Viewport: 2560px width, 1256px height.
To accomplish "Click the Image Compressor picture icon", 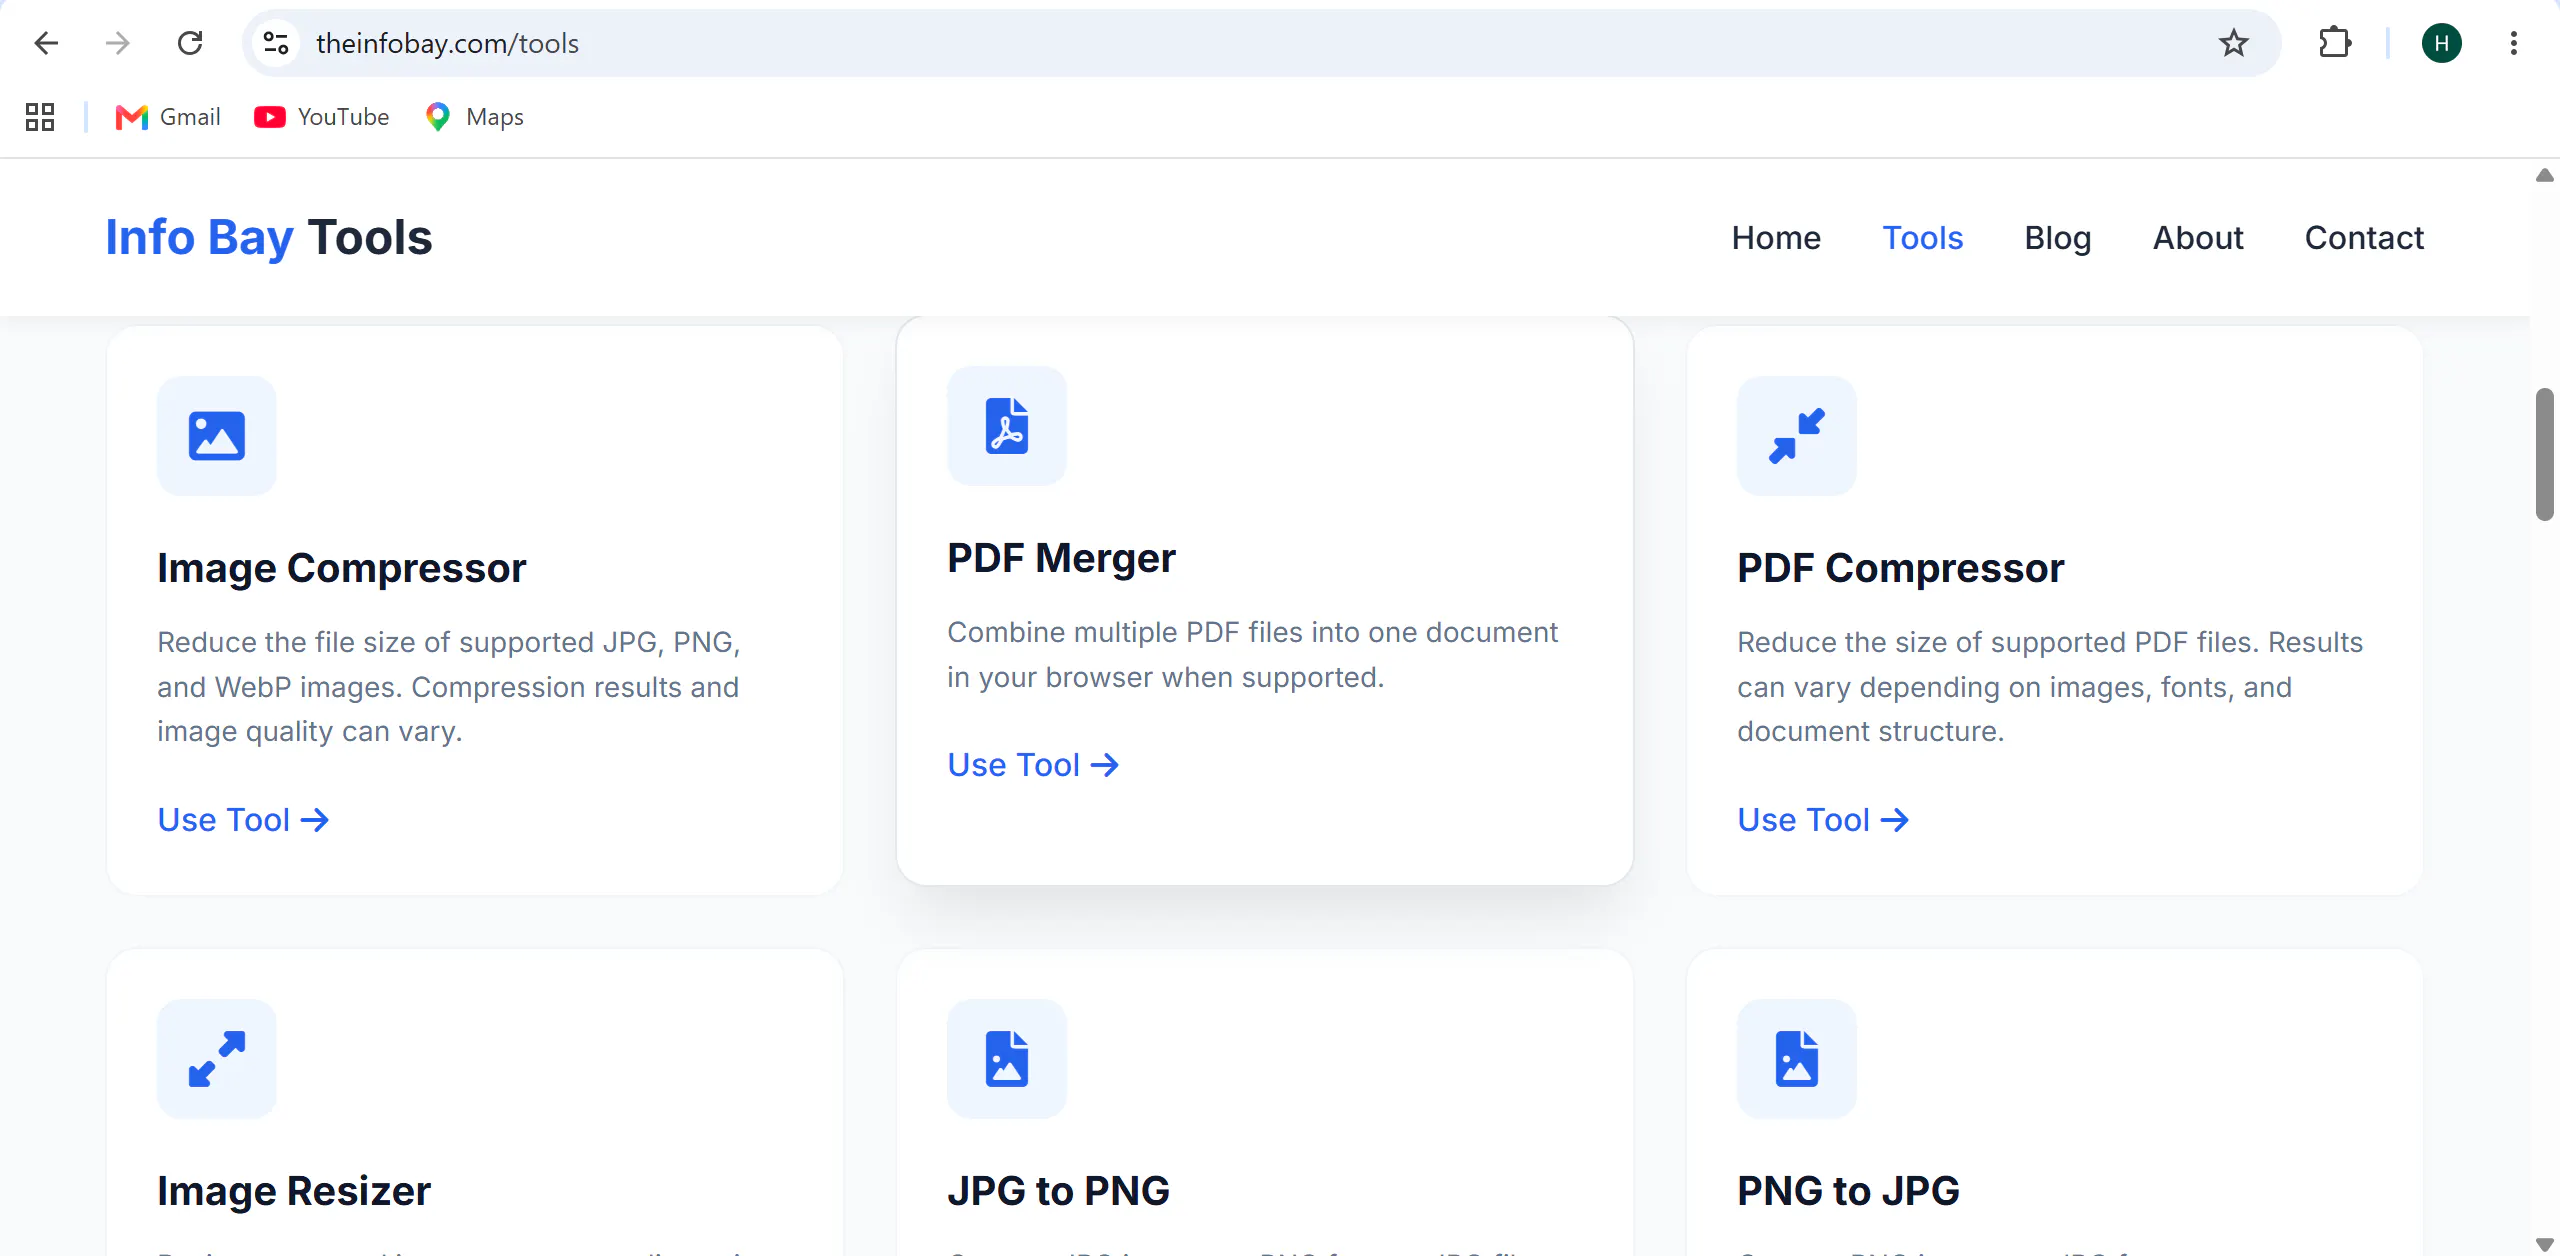I will pos(217,436).
